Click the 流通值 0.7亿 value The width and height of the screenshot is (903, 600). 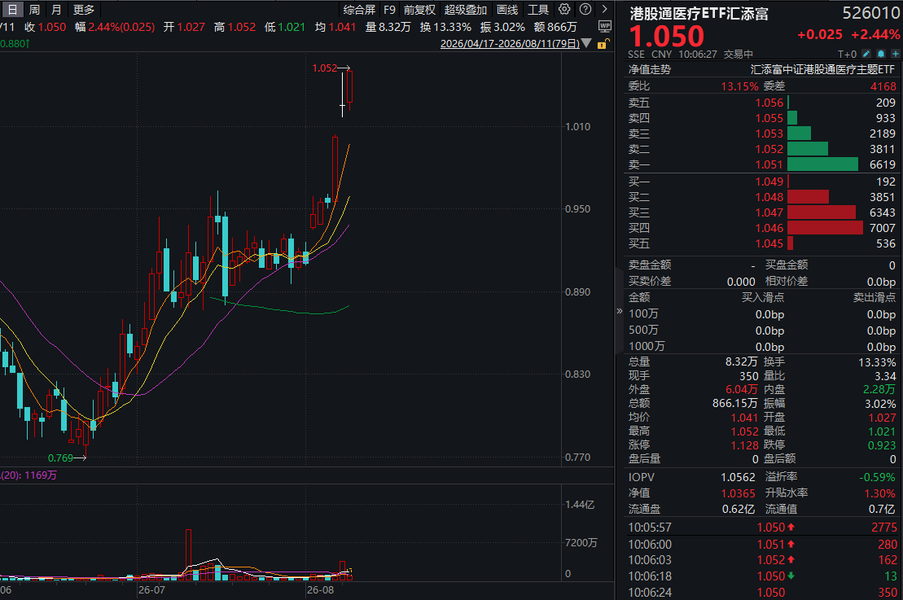point(882,510)
